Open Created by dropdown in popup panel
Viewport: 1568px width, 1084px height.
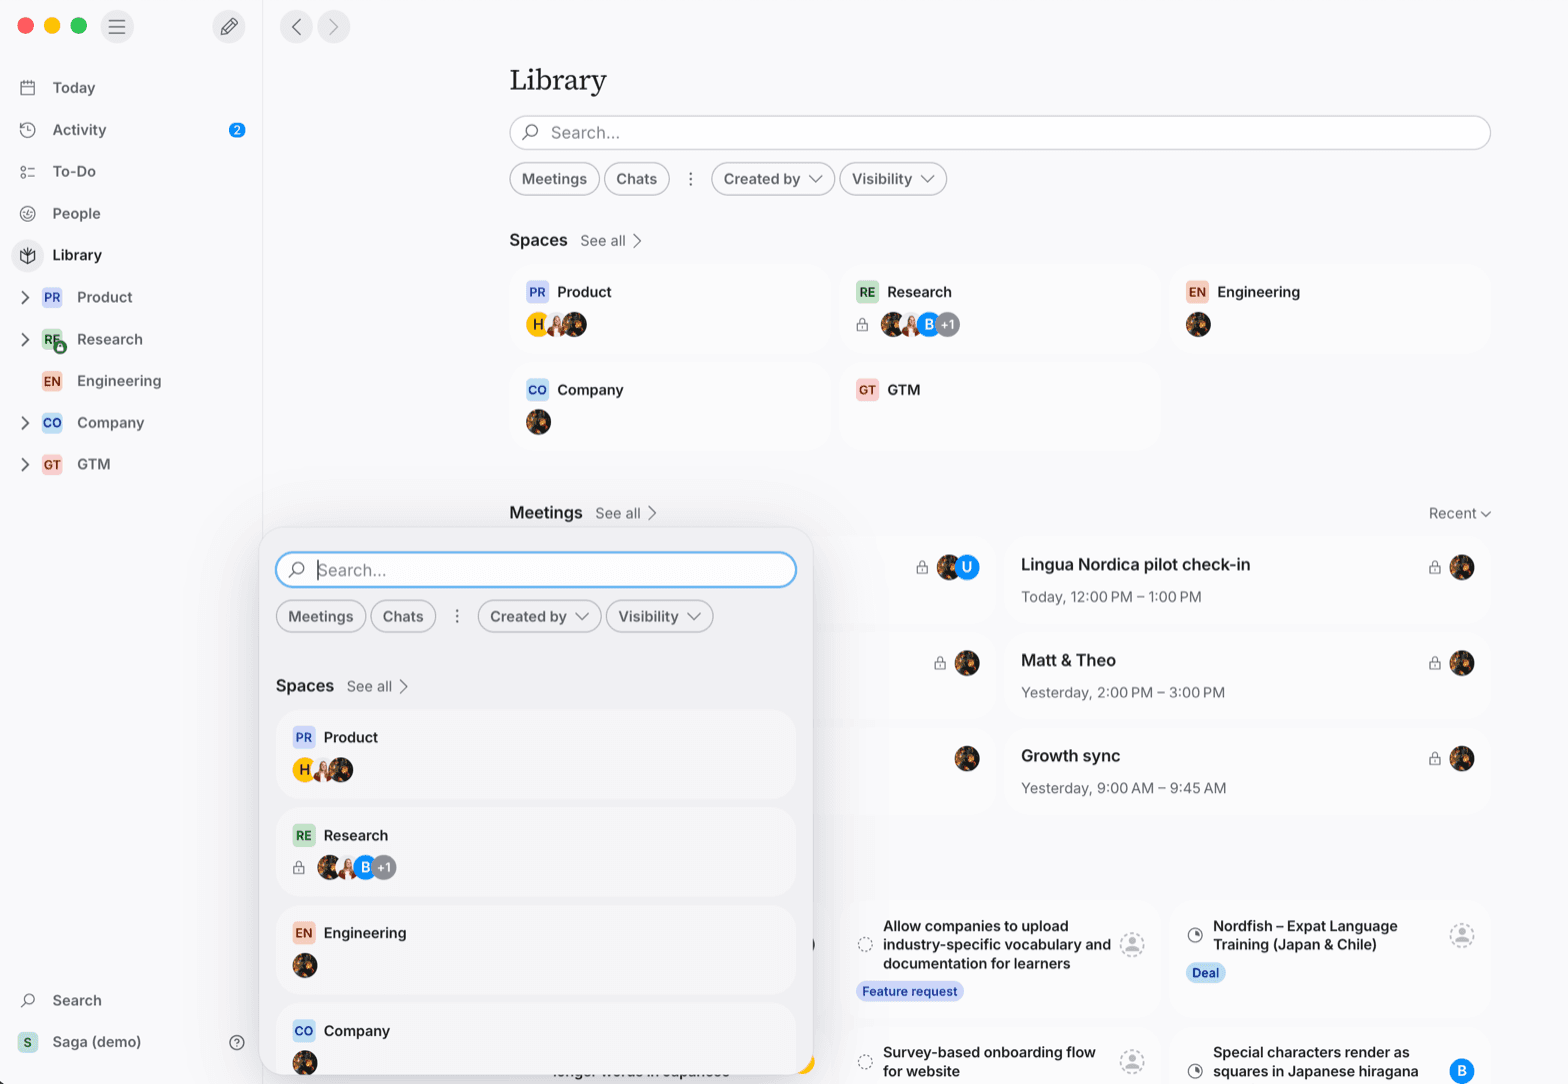pyautogui.click(x=540, y=617)
